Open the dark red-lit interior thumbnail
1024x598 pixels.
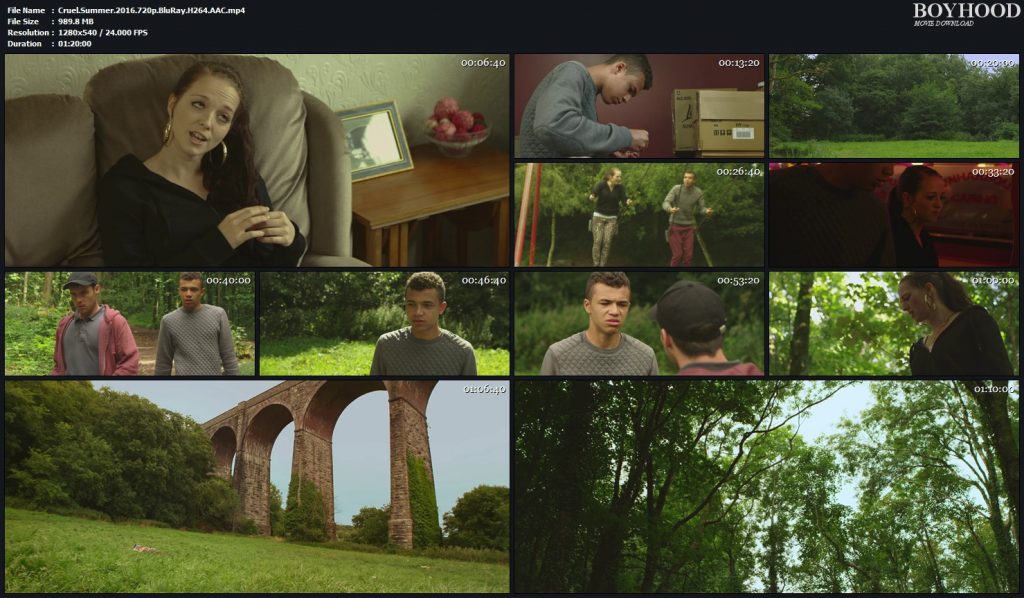[x=894, y=214]
